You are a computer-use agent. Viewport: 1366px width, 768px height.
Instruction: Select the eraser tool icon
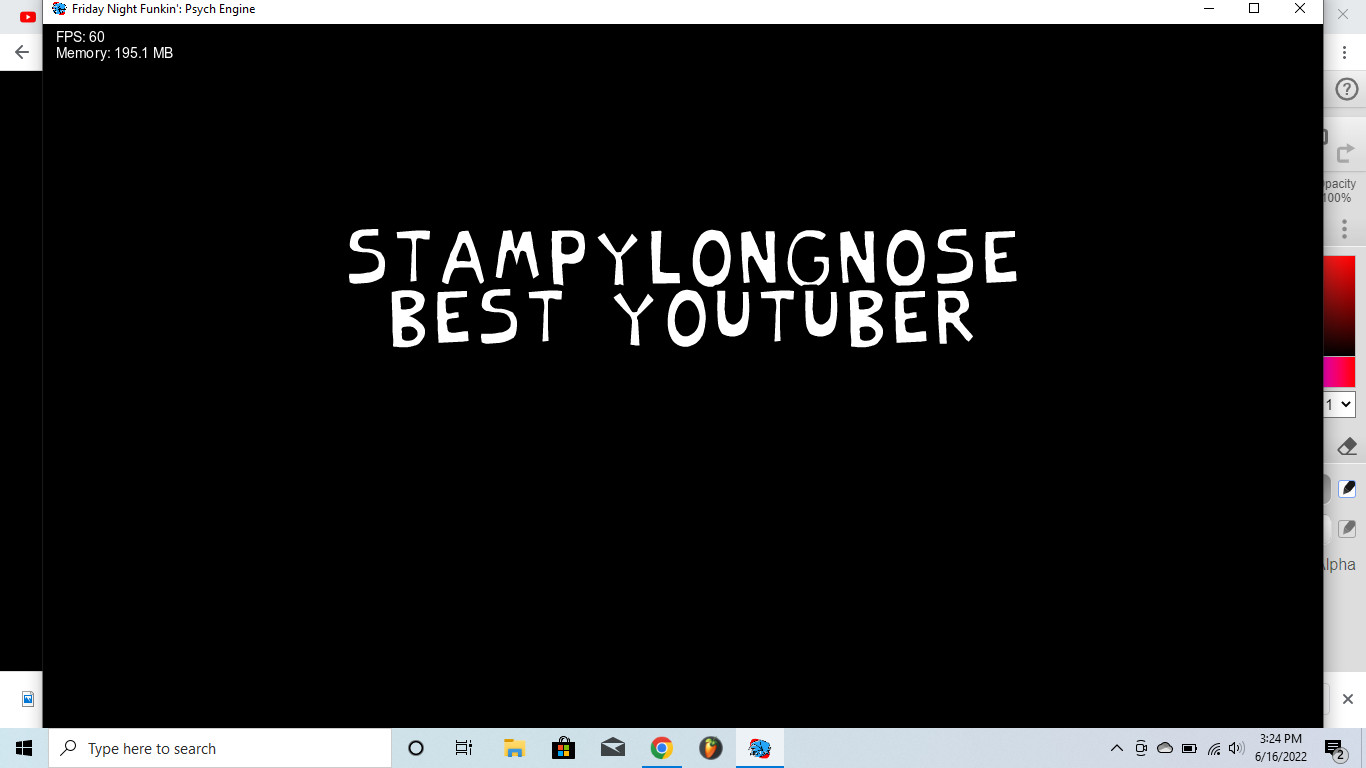click(x=1346, y=446)
